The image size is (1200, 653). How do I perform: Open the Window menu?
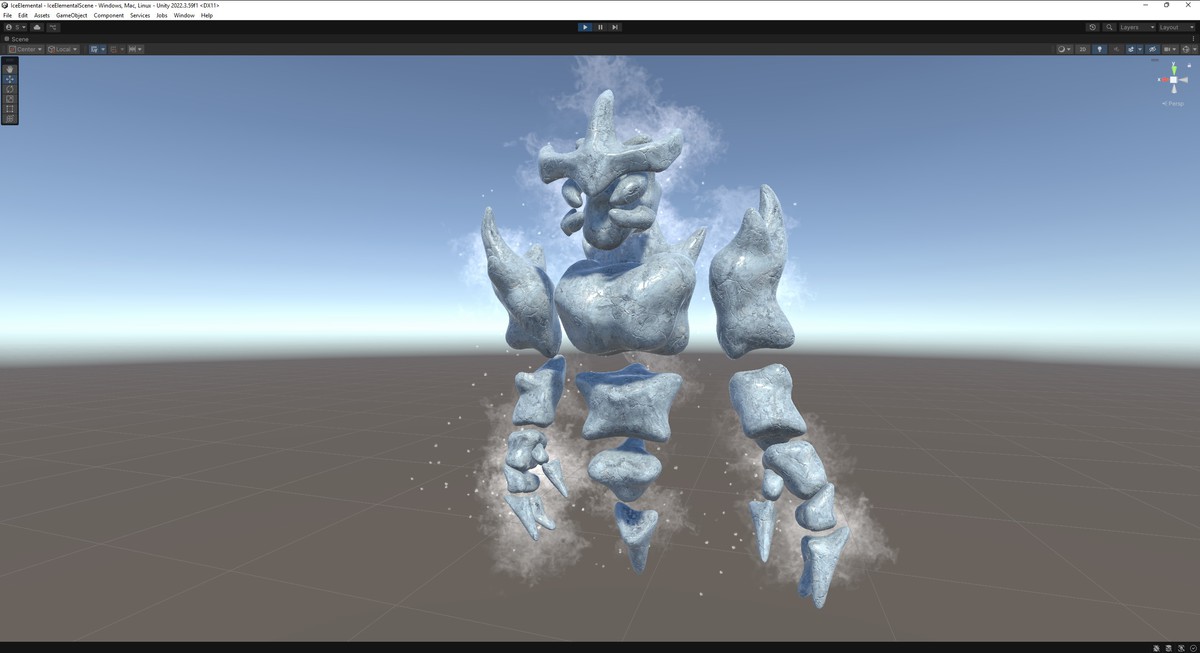[x=184, y=15]
